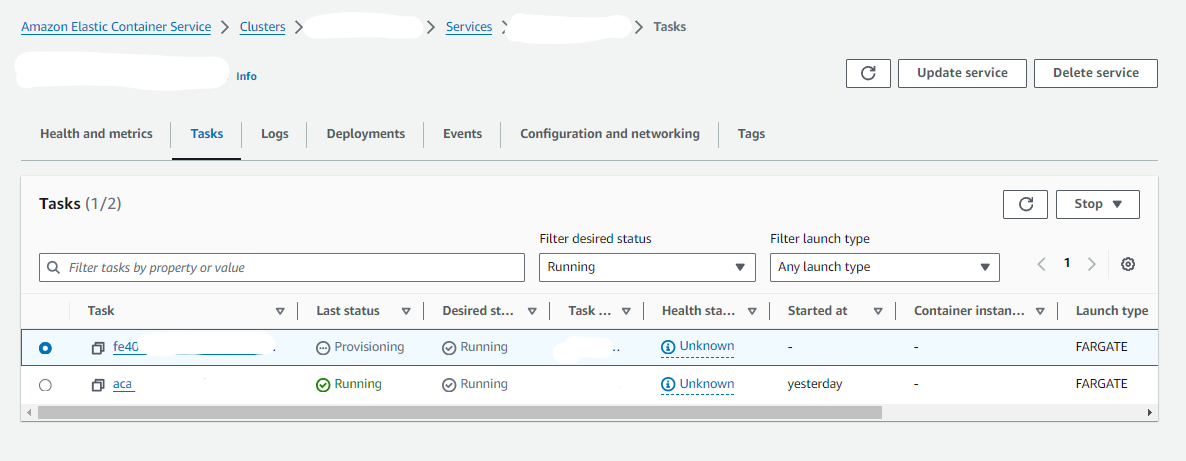Click the Unknown health info icon for Provisioning task

point(668,347)
